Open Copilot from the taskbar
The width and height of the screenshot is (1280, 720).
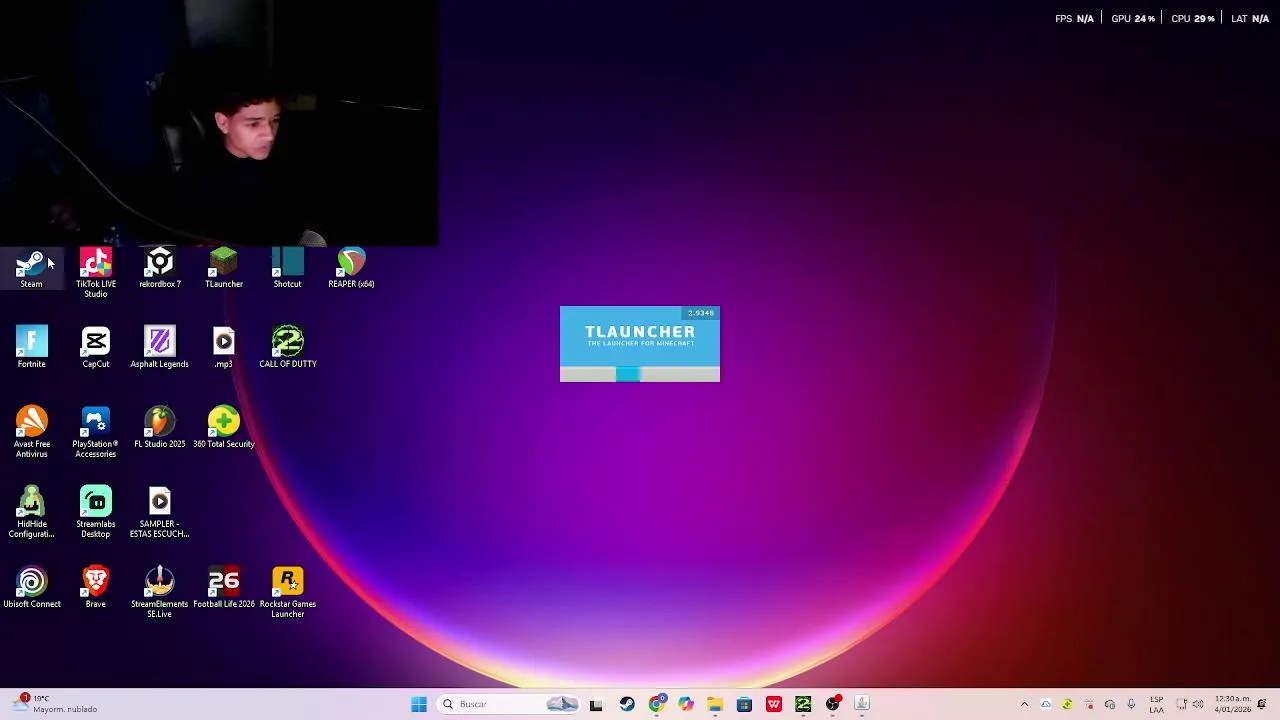click(685, 704)
